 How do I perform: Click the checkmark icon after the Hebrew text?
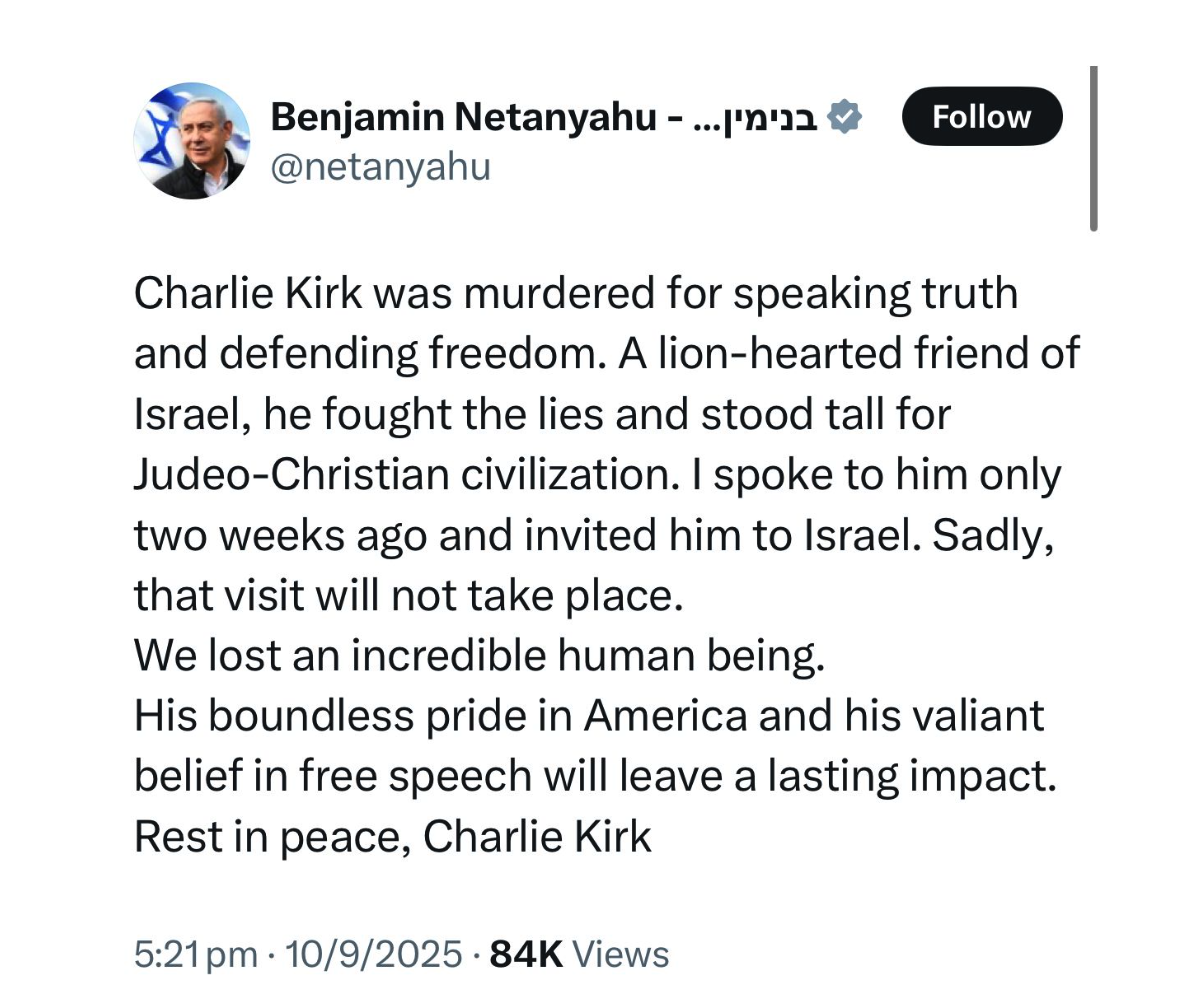(x=845, y=116)
